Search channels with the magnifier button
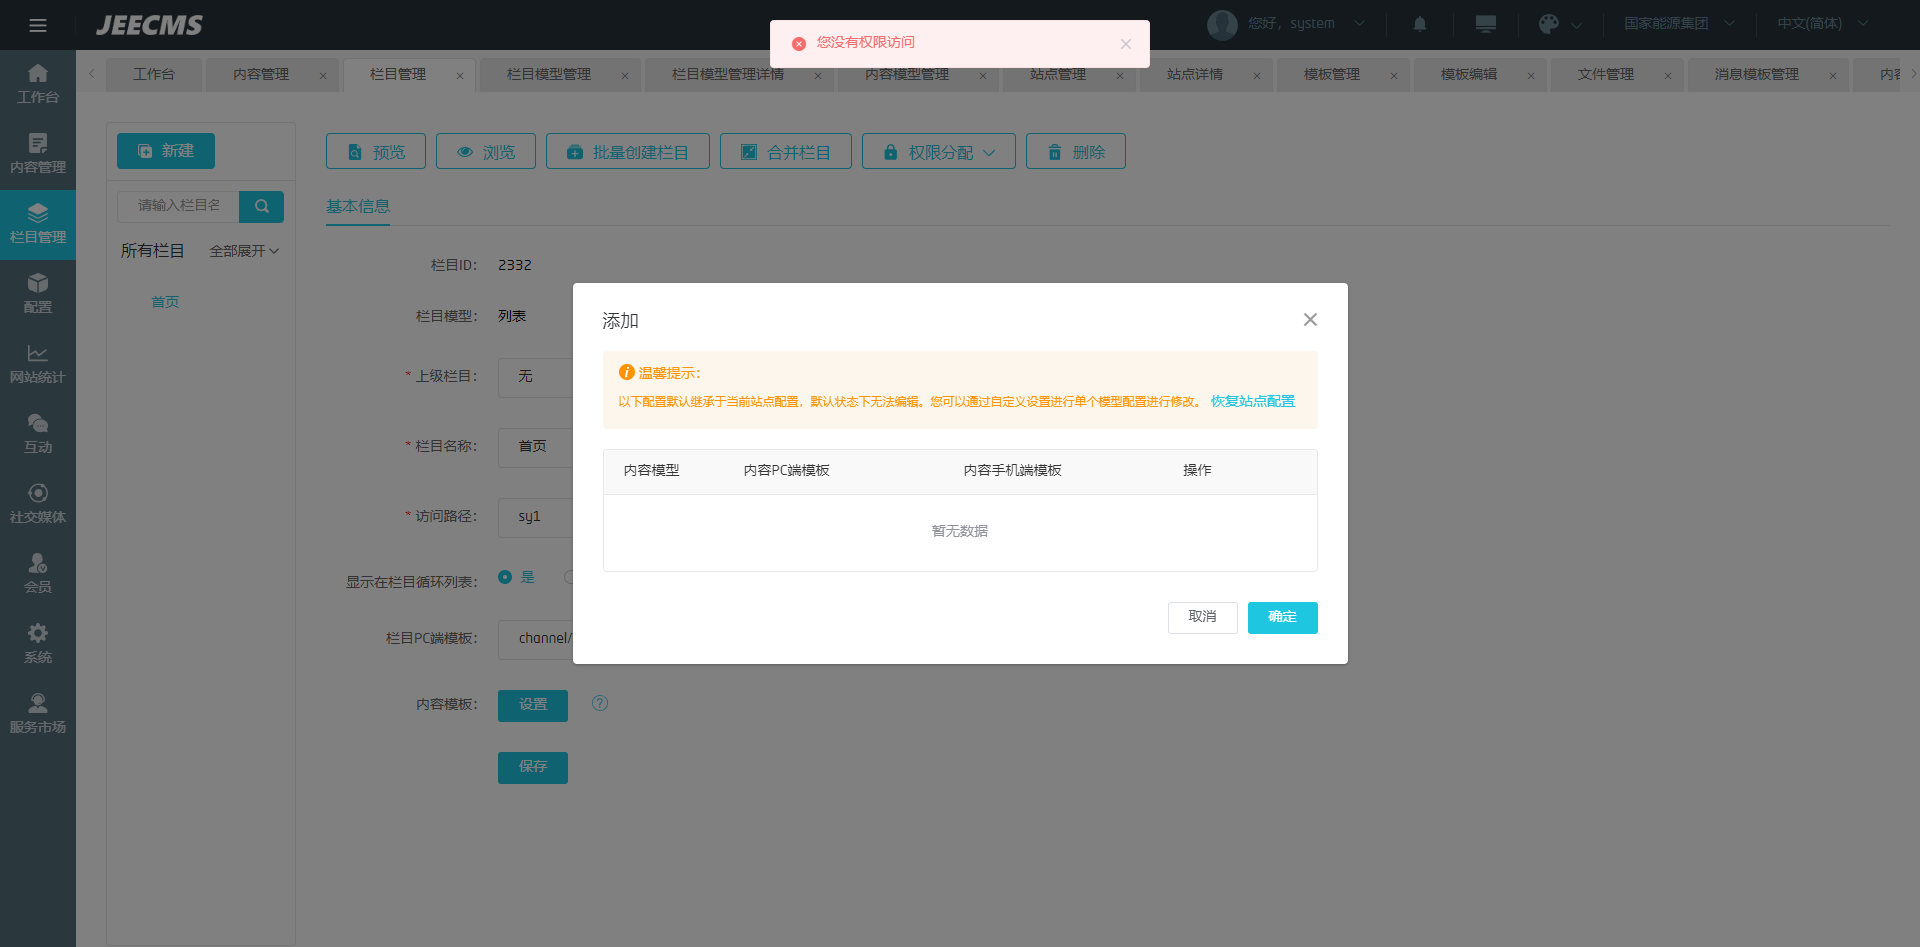Viewport: 1920px width, 947px height. pos(261,206)
